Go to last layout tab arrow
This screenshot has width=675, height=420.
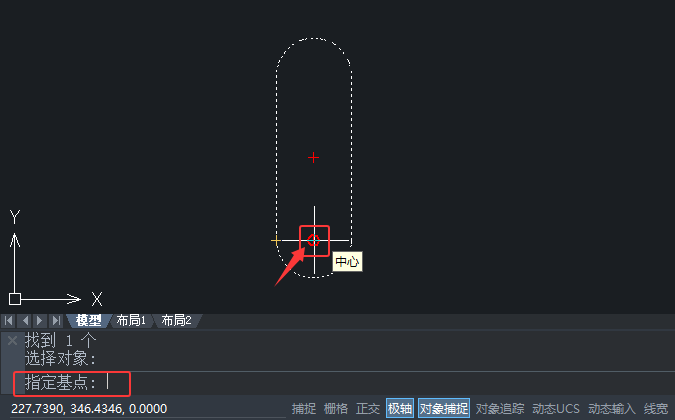(56, 321)
